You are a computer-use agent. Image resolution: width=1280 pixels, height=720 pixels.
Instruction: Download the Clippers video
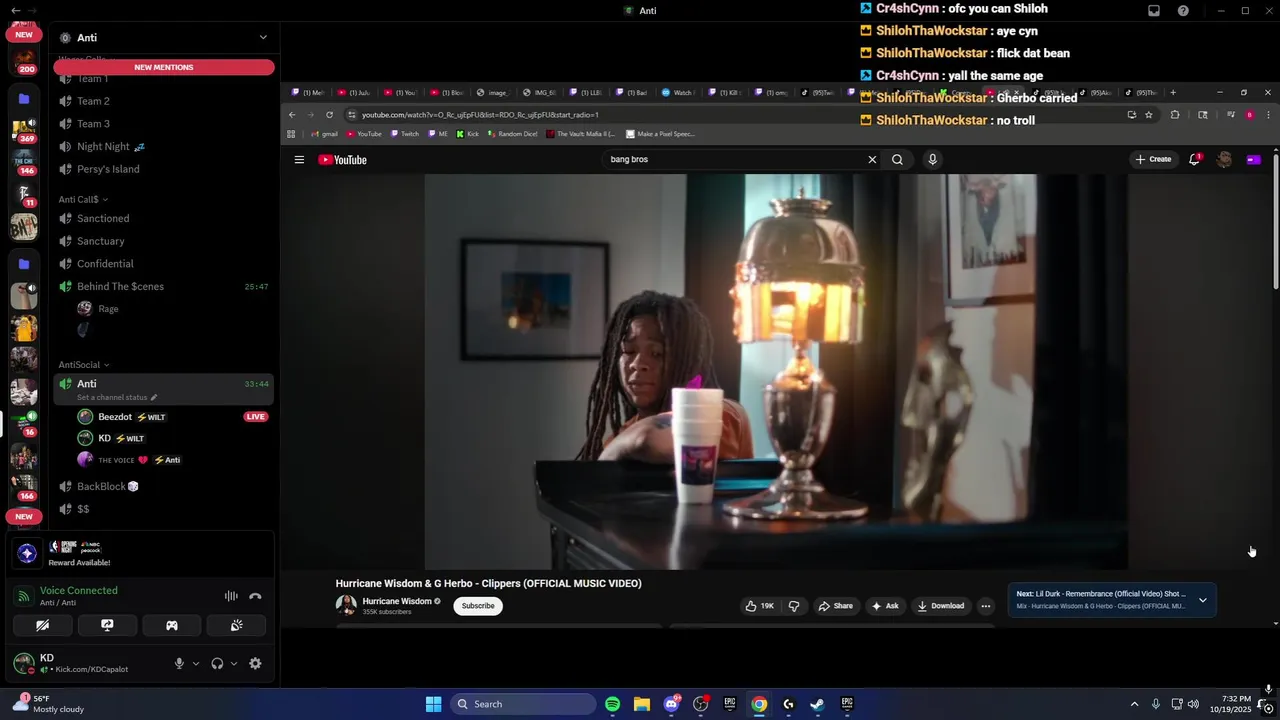[x=940, y=606]
